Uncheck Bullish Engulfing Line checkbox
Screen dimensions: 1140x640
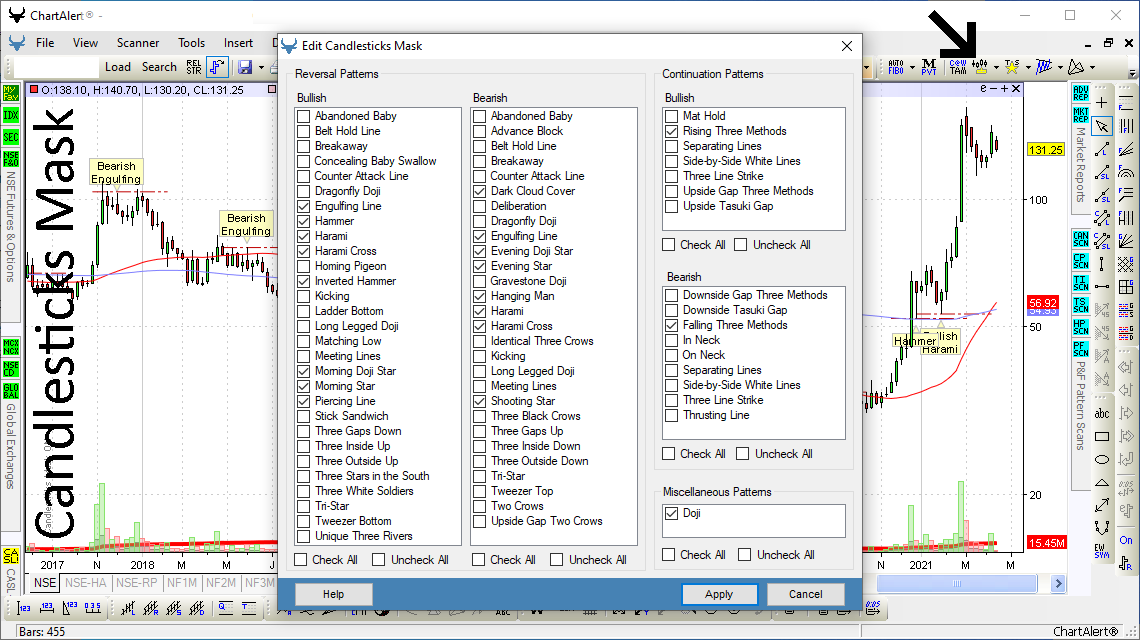coord(304,207)
